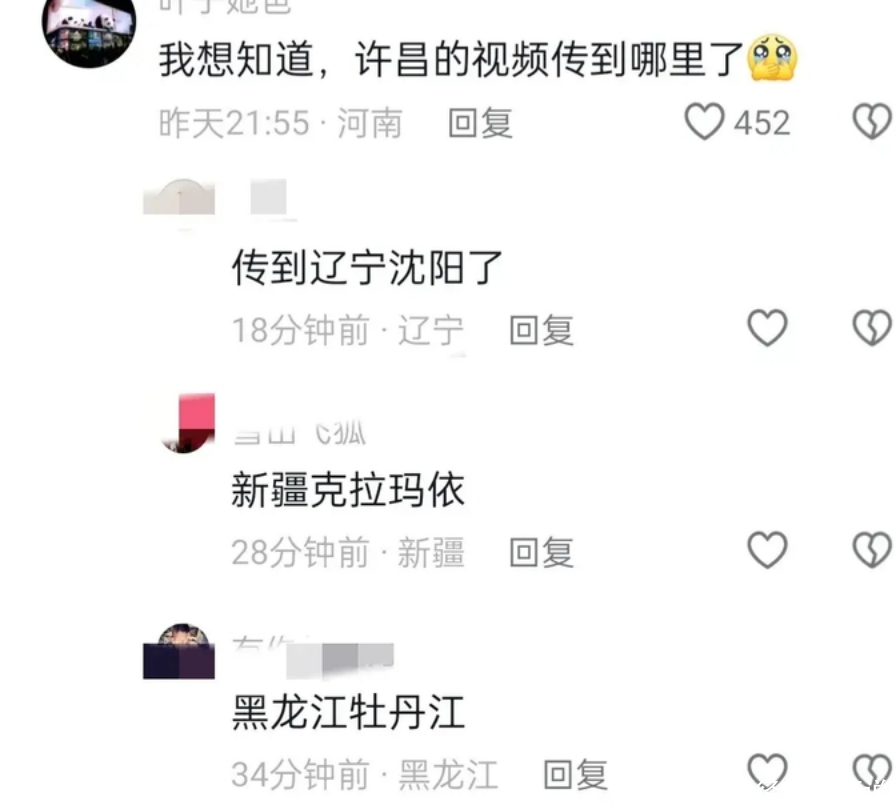This screenshot has height=810, width=896.
Task: Like the 黑龙江牡丹江 reply
Action: point(767,771)
